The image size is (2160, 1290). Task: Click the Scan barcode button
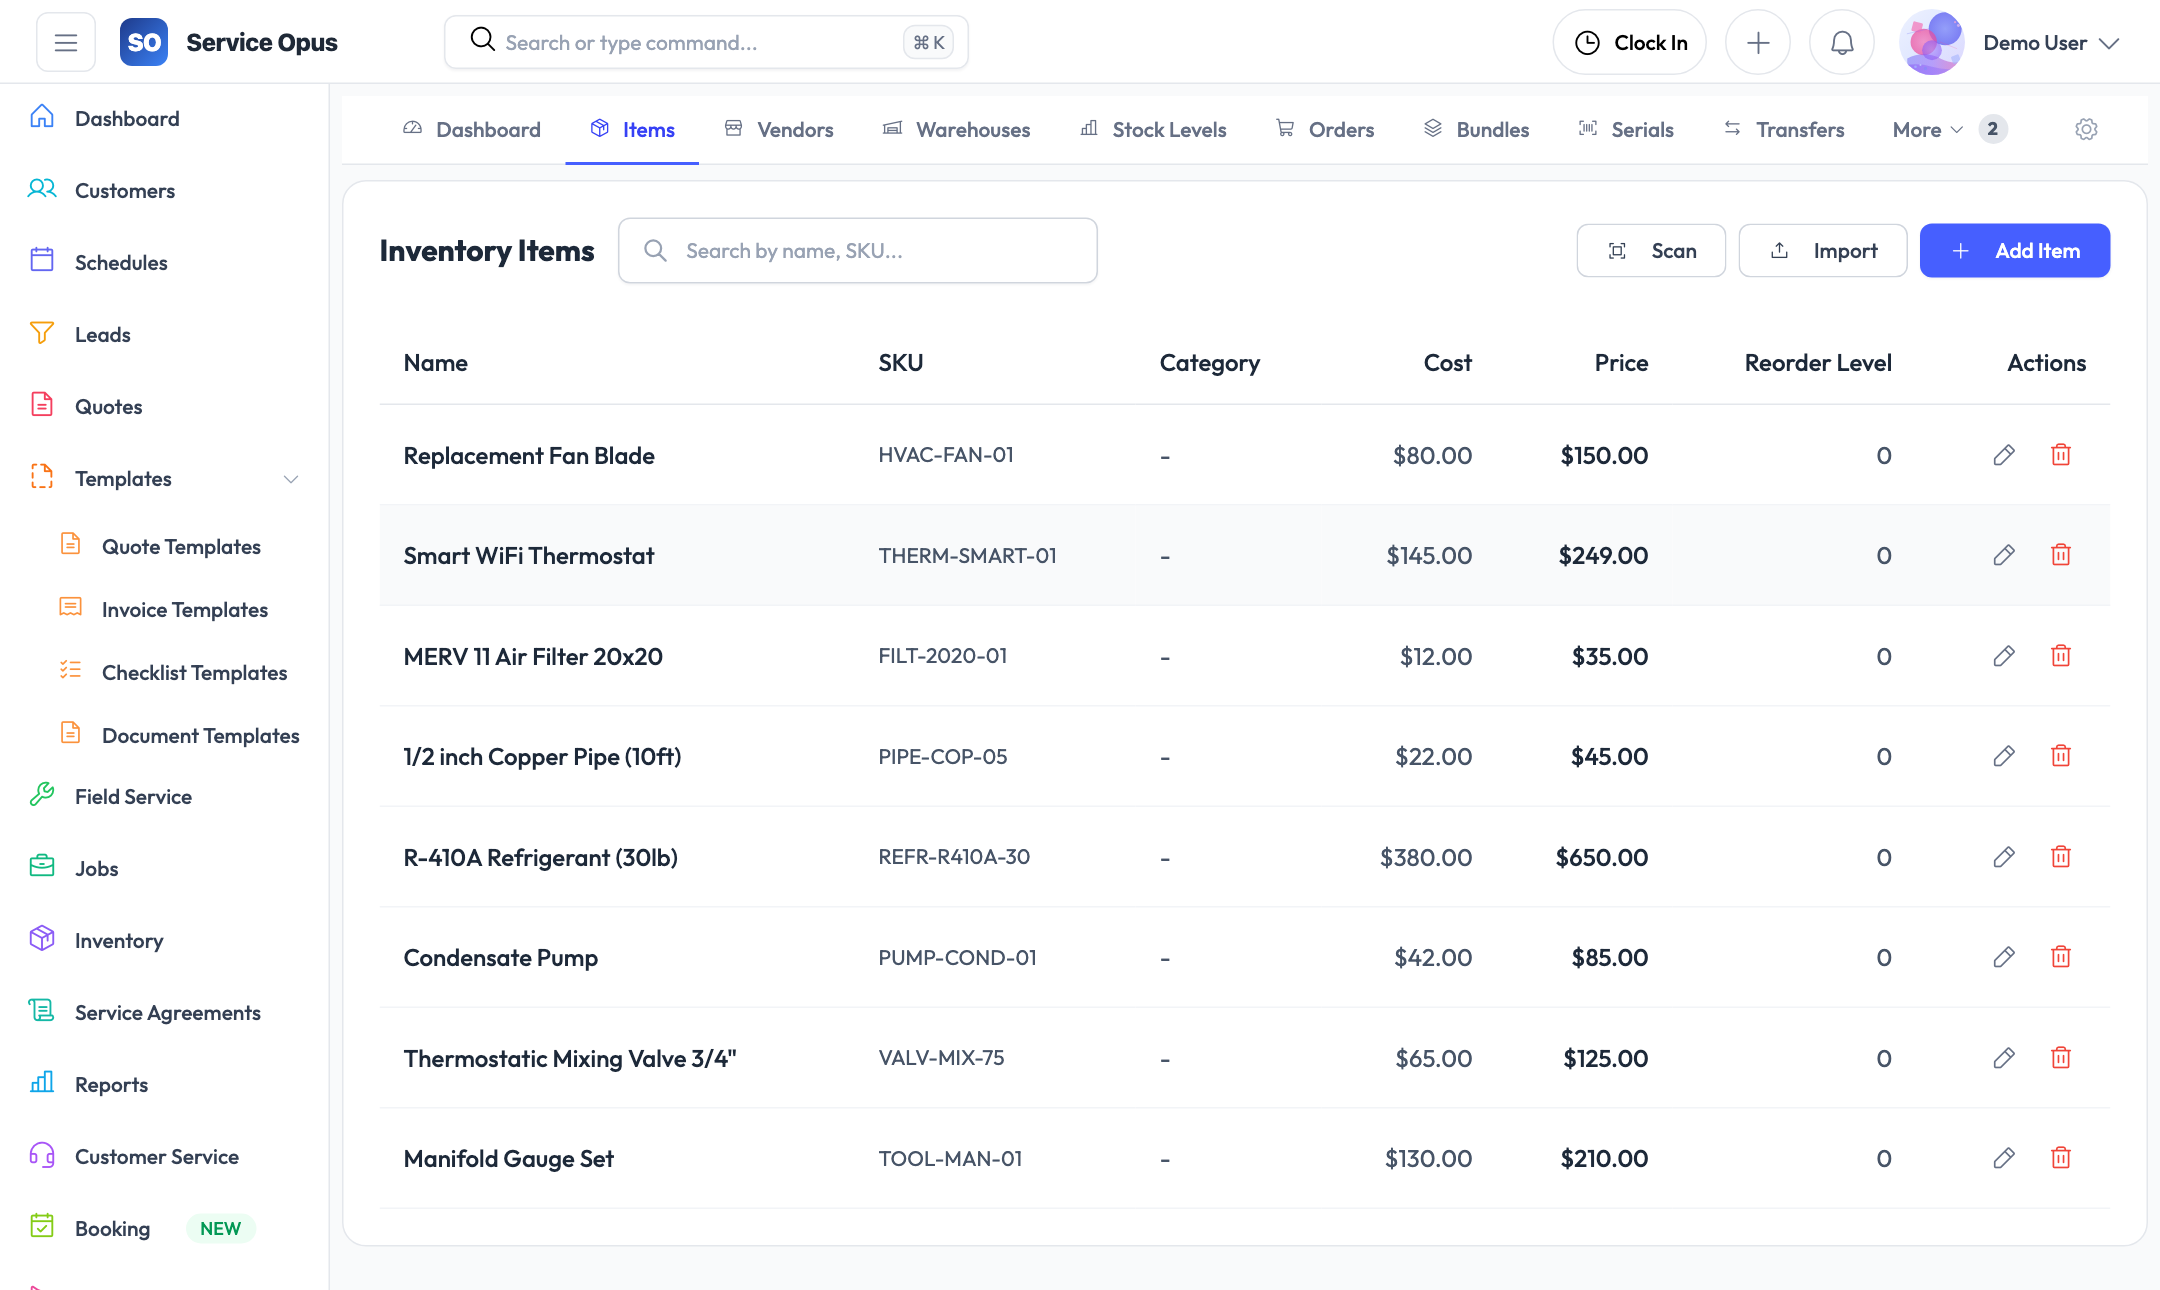coord(1650,251)
